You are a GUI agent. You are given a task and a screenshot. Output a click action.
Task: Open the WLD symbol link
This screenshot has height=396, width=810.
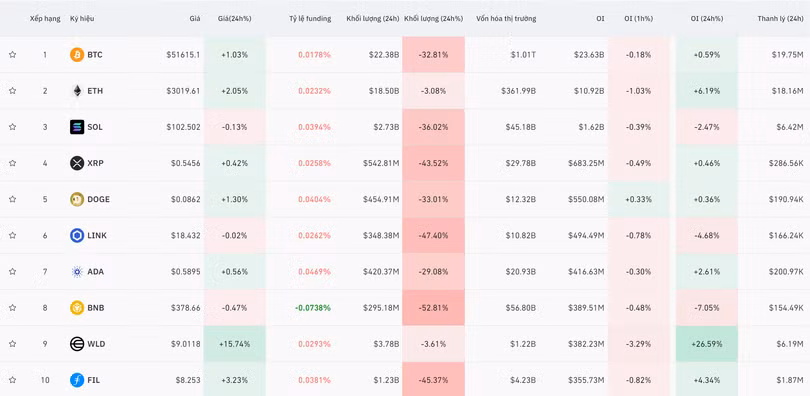coord(96,344)
